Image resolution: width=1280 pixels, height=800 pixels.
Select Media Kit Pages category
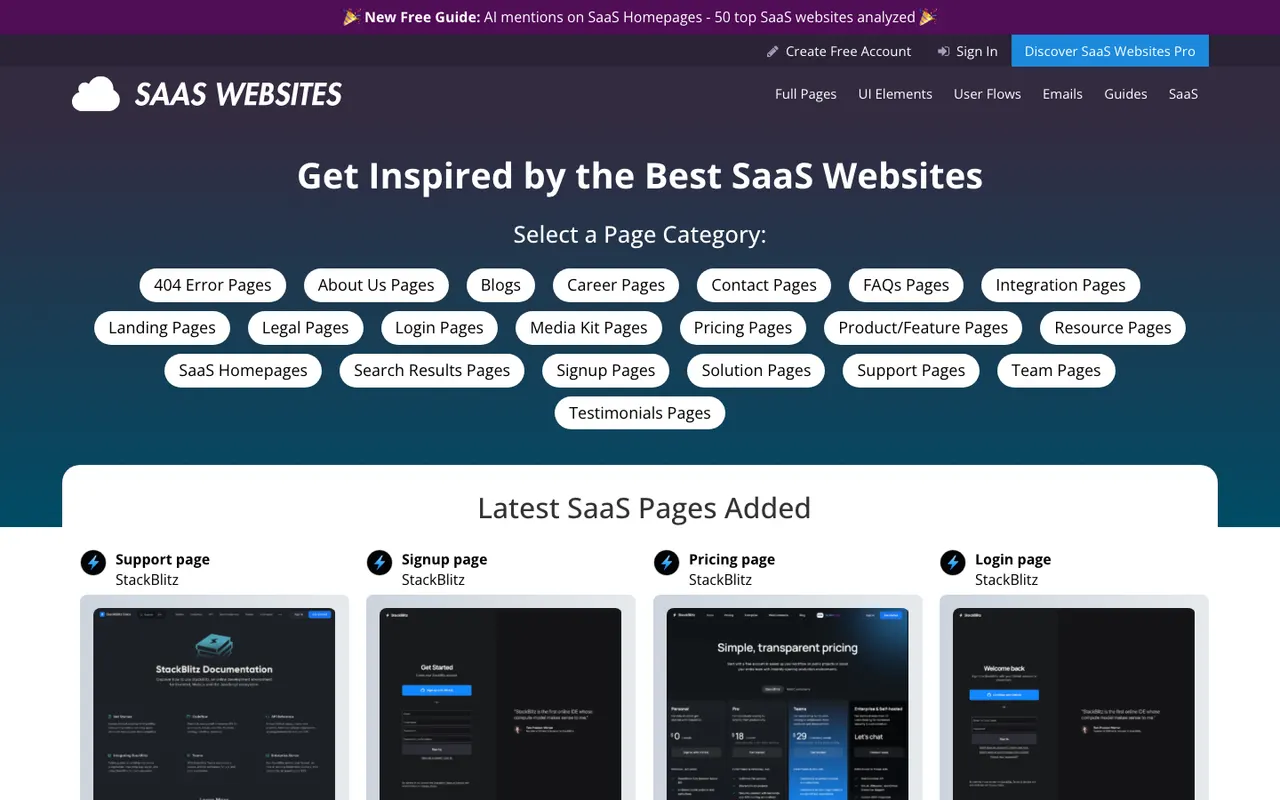tap(589, 328)
